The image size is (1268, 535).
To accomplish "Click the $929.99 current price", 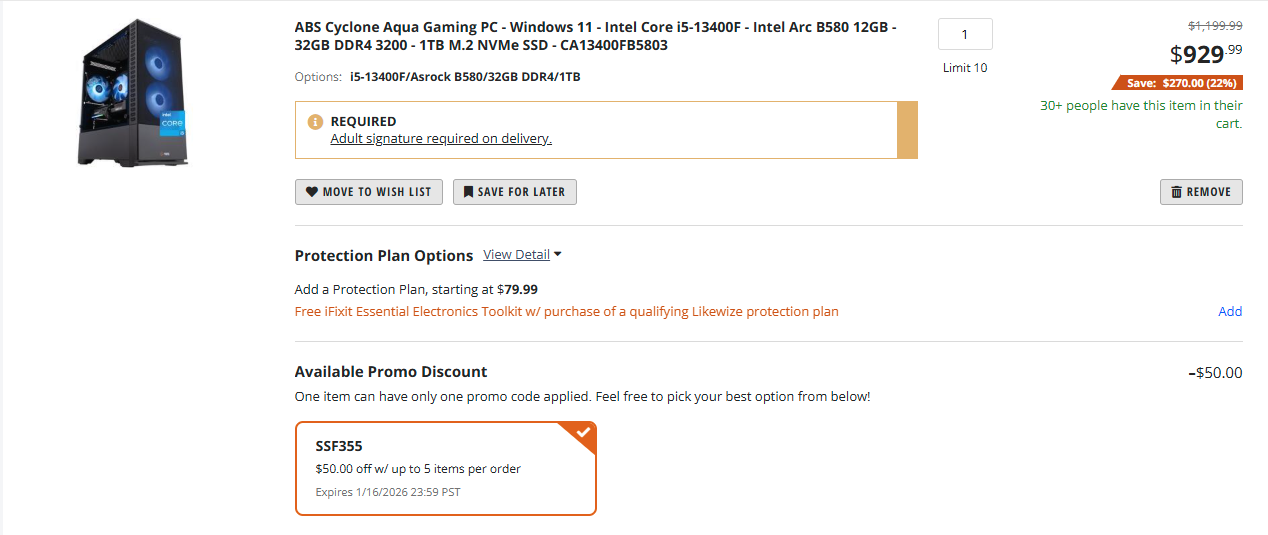I will (x=1206, y=53).
